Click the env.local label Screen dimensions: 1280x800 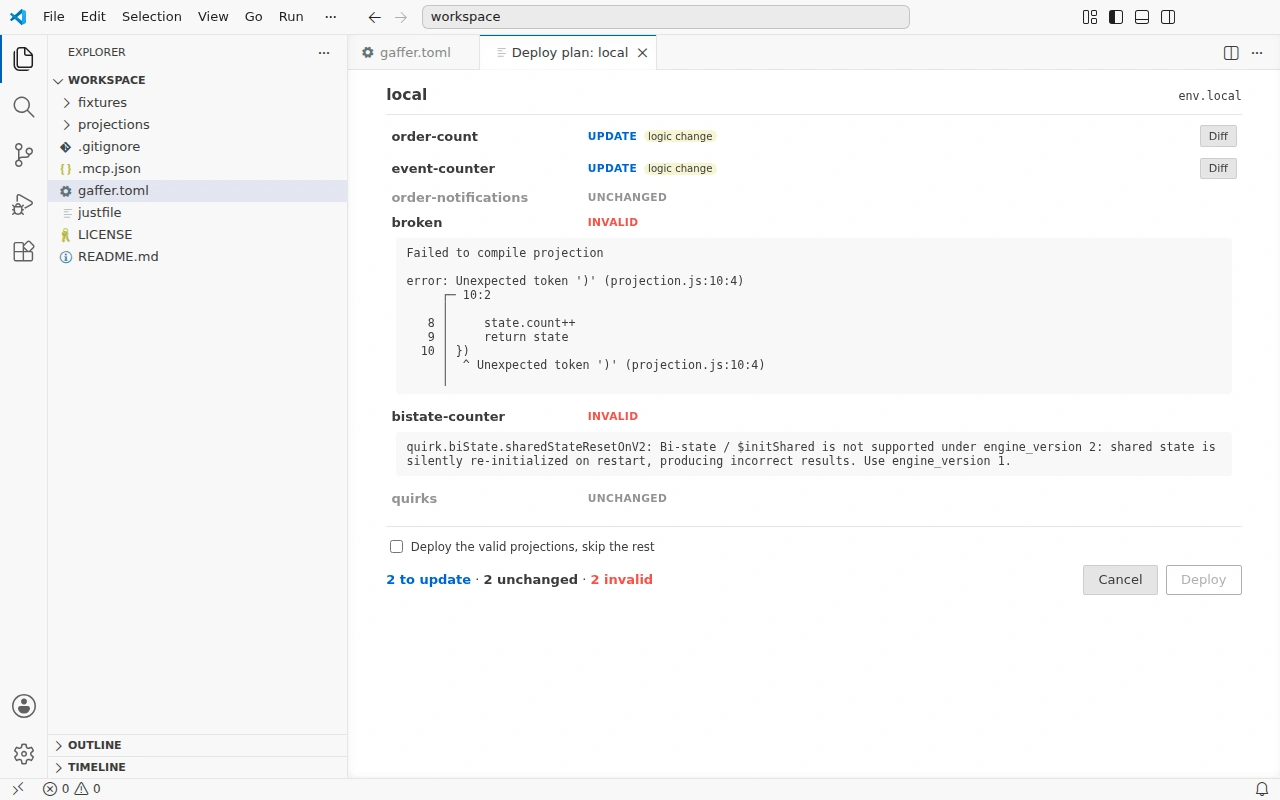[x=1210, y=96]
